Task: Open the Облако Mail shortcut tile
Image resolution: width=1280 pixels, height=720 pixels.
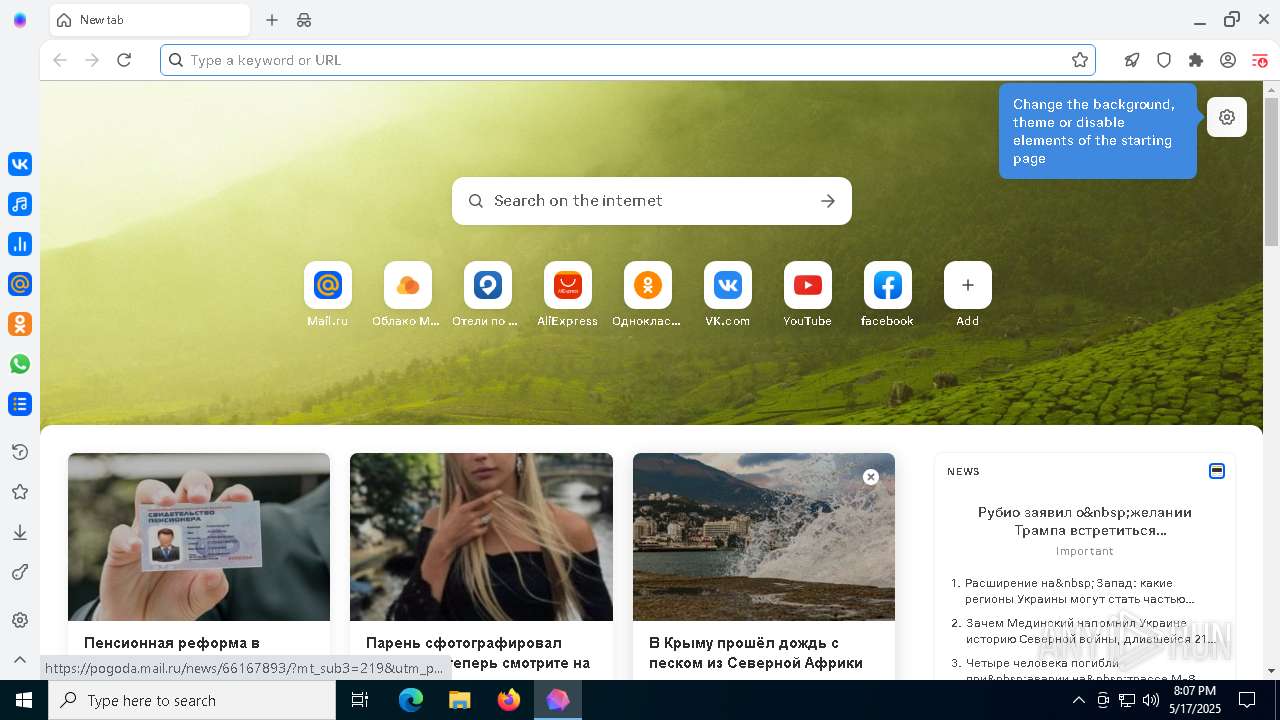Action: [408, 295]
